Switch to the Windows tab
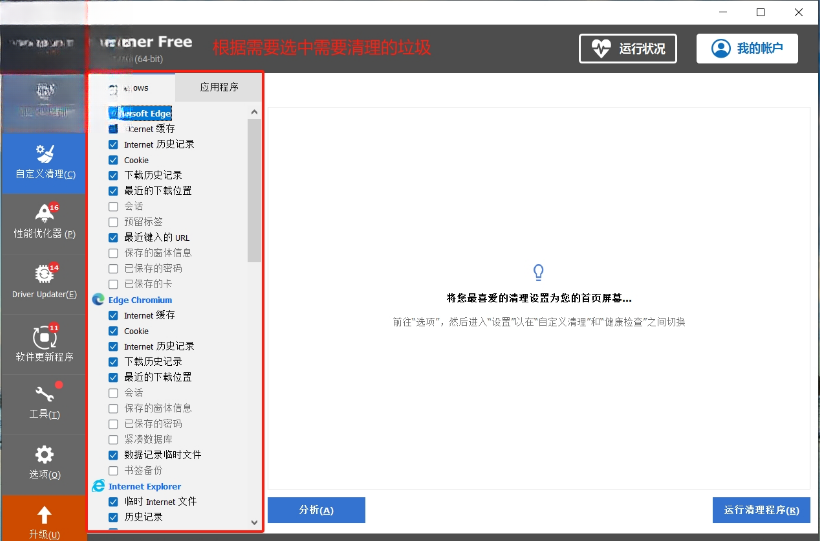The width and height of the screenshot is (820, 541). (132, 88)
